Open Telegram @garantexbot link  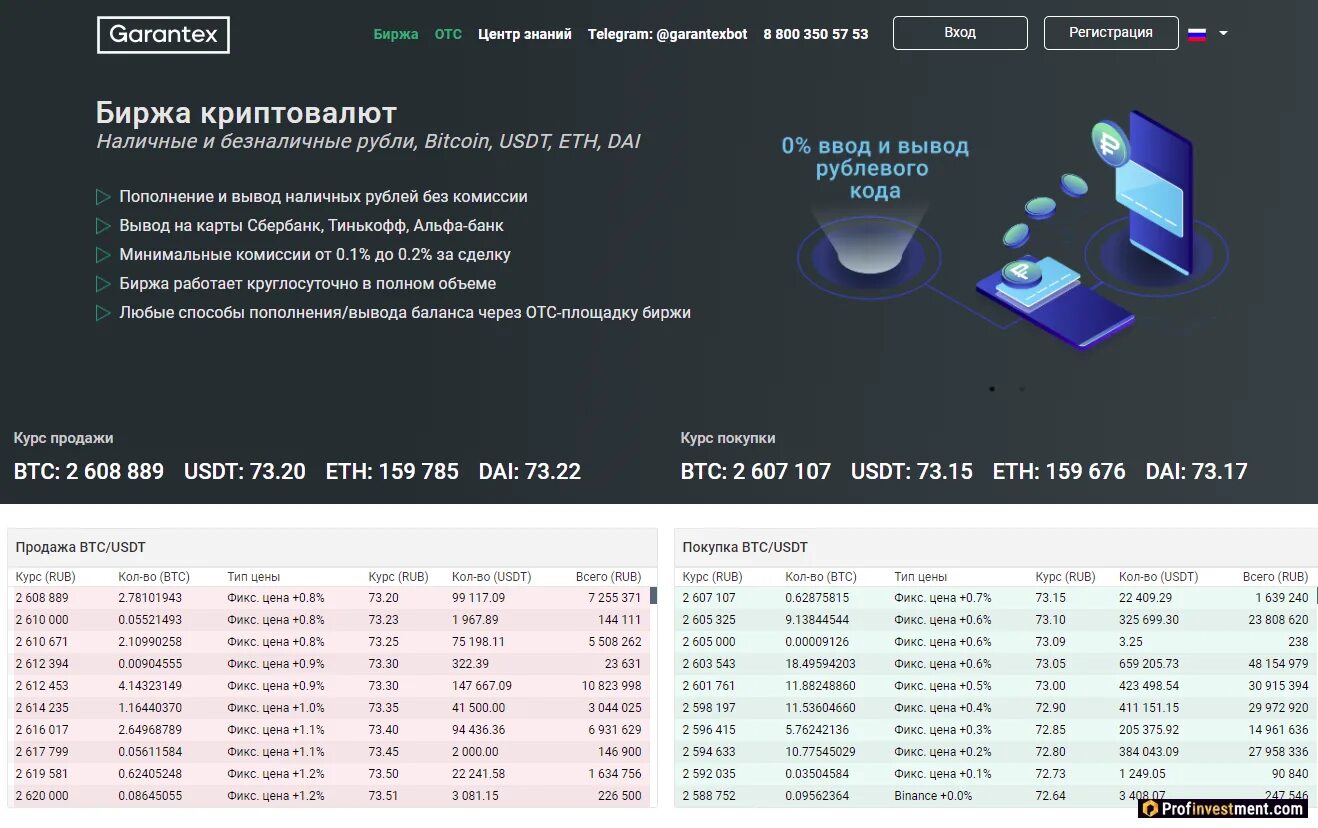pos(668,34)
